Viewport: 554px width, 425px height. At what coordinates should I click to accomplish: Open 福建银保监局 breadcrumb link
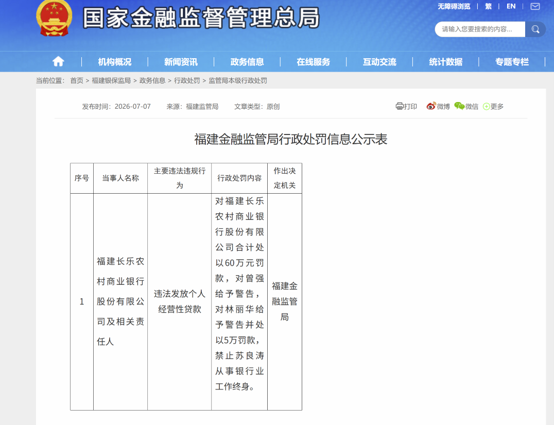coord(111,81)
